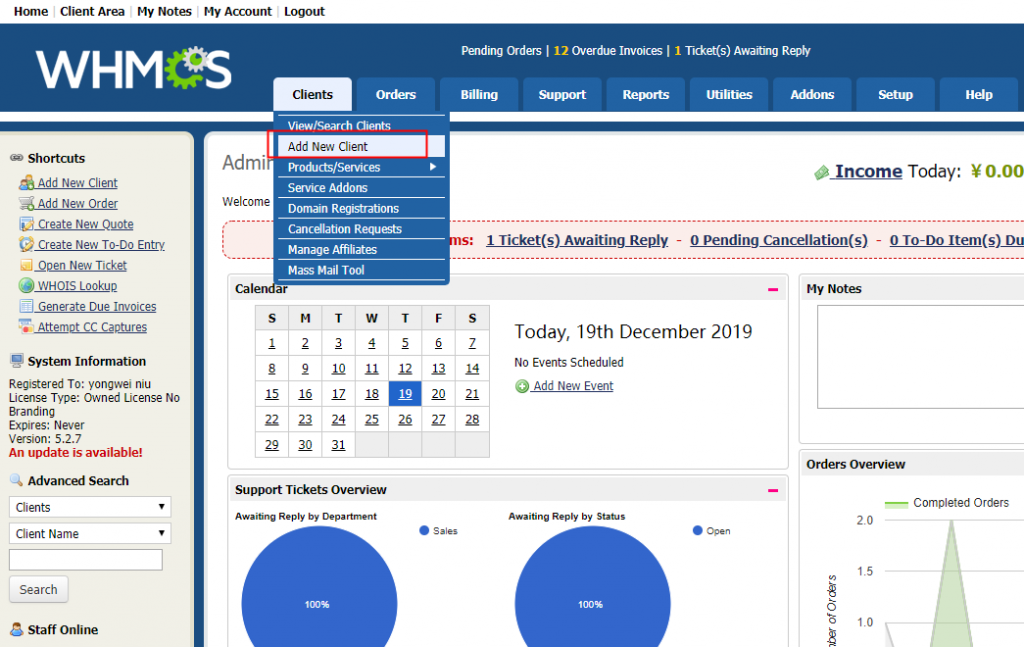Viewport: 1024px width, 647px height.
Task: Click the Open New Ticket icon
Action: (27, 265)
